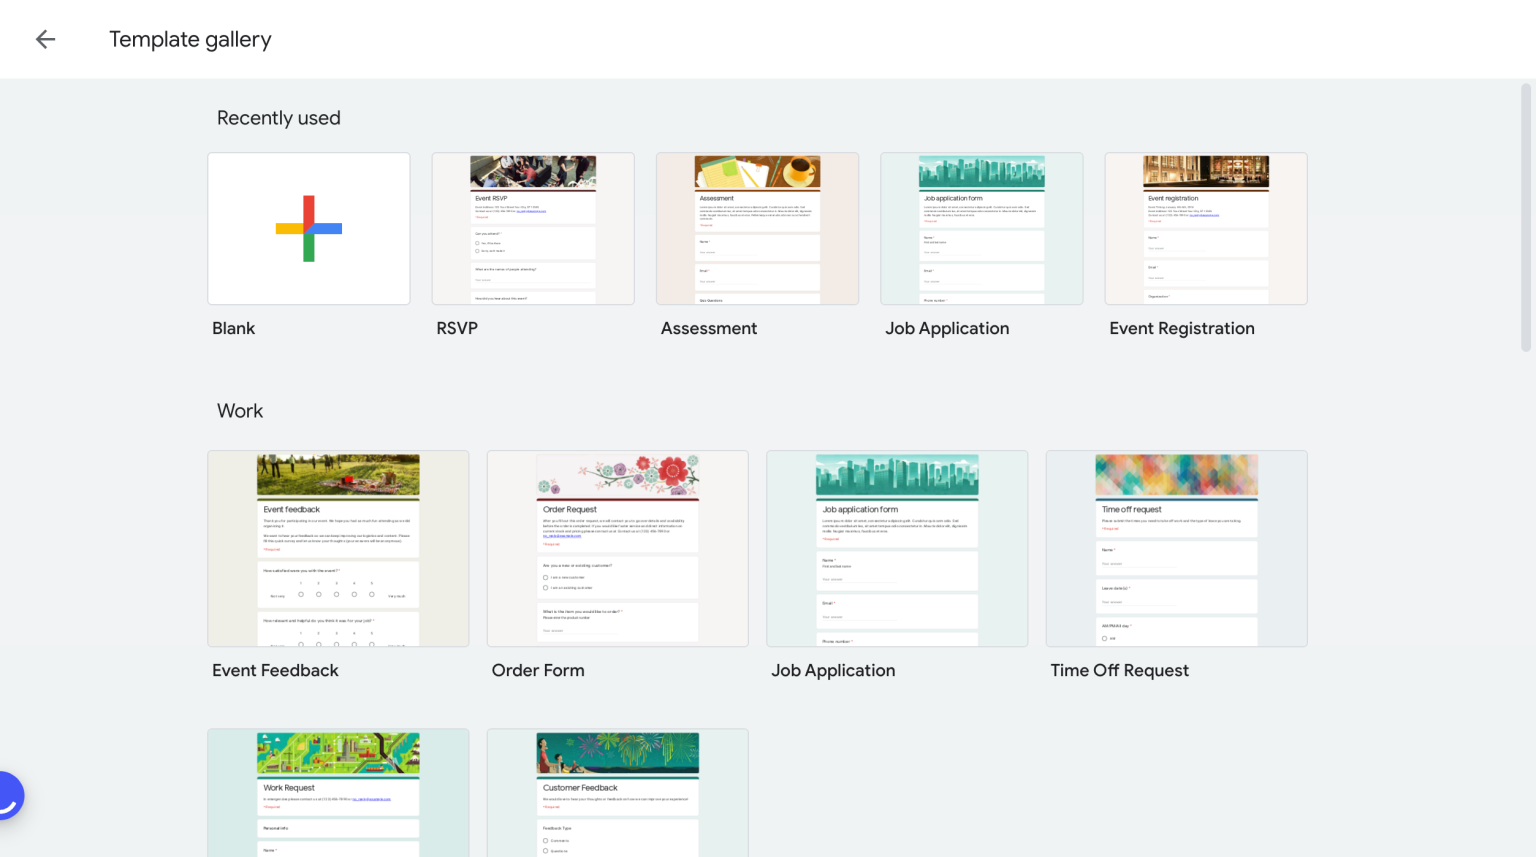
Task: Select the Work Request template preview
Action: (x=337, y=793)
